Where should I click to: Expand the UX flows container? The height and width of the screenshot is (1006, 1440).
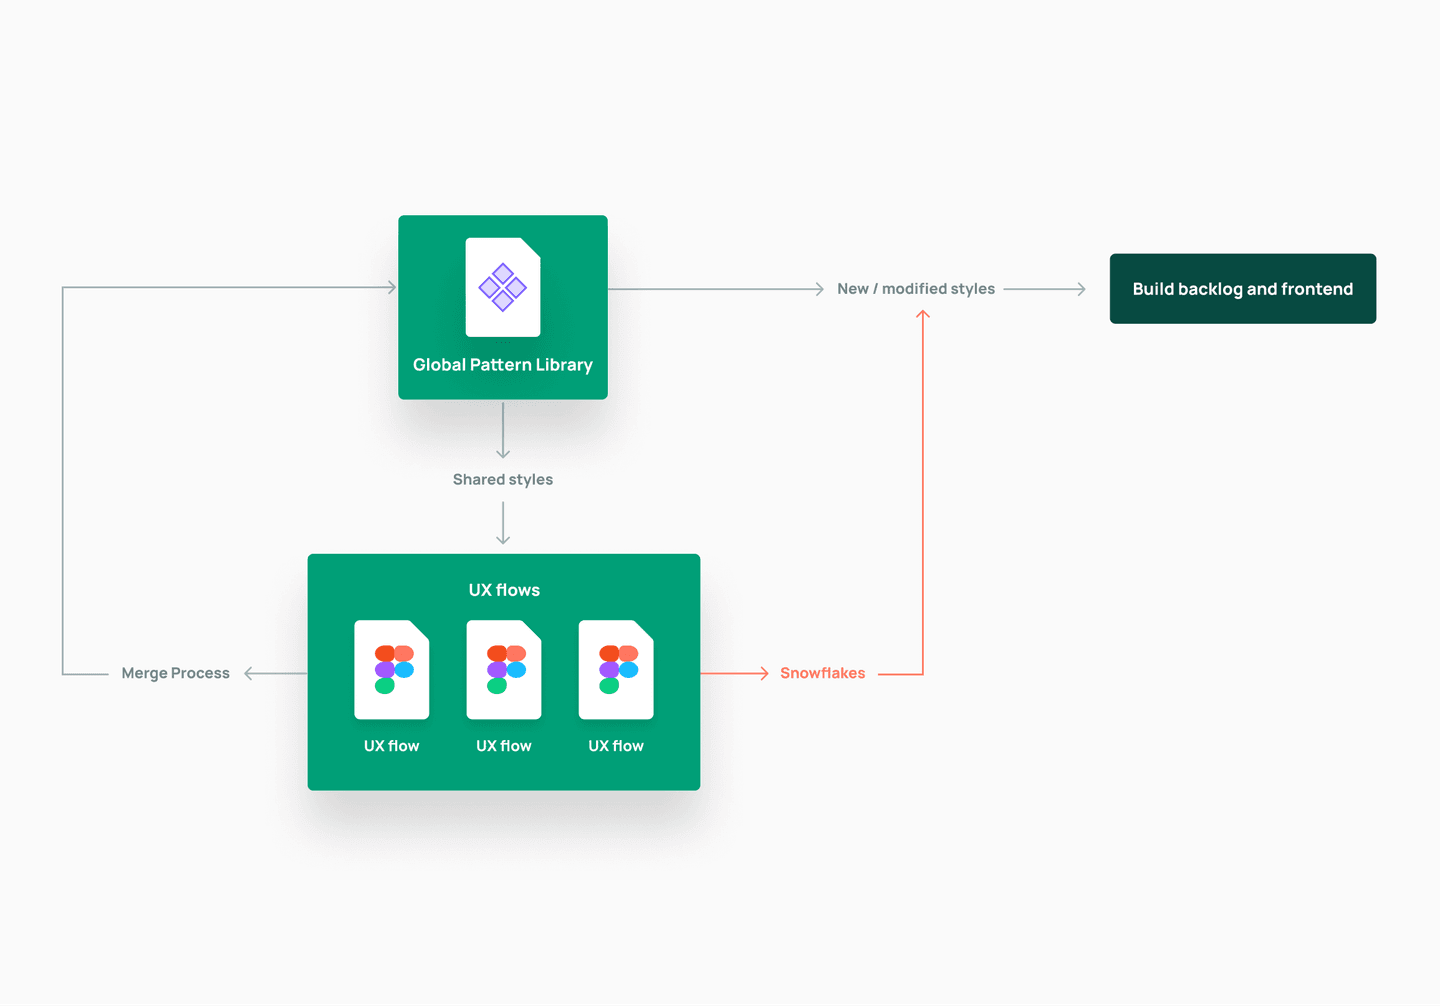click(503, 672)
